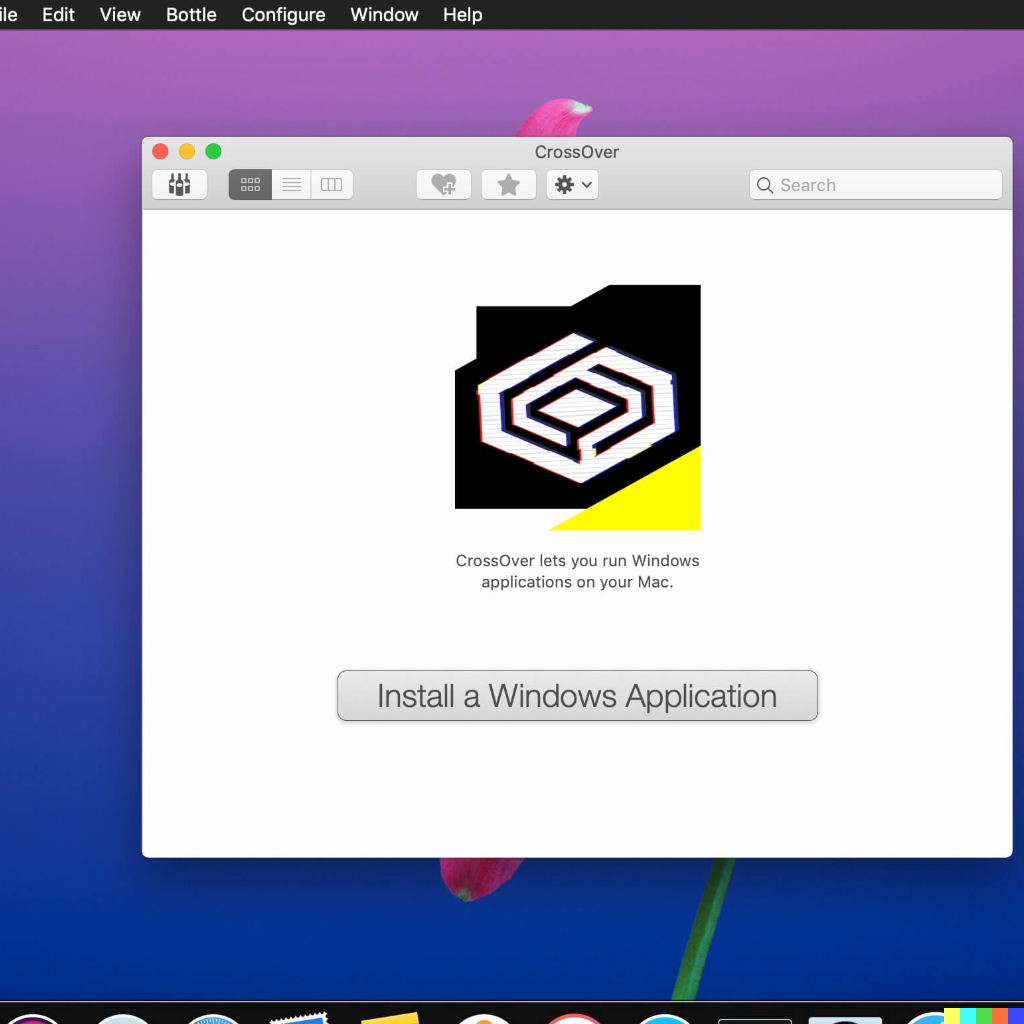Zoom the CrossOver window with green button
The image size is (1024, 1024).
click(214, 152)
